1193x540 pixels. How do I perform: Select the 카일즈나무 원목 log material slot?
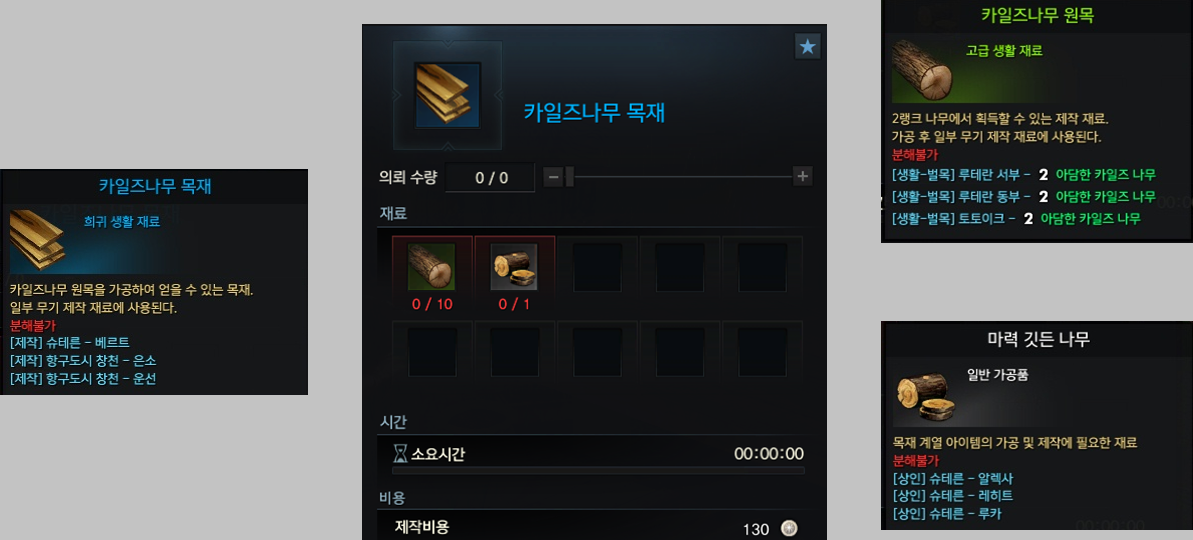431,266
